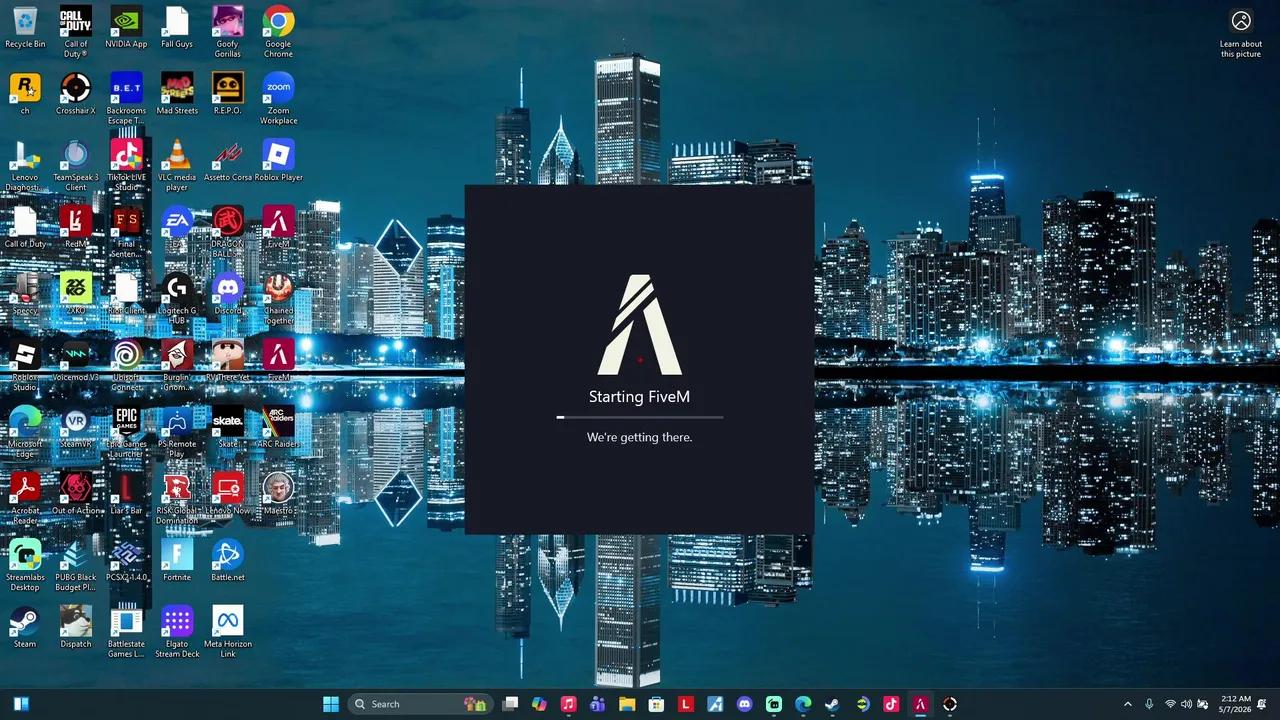Open the NVIDIA App shortcut
Viewport: 1280px width, 720px height.
coord(126,28)
